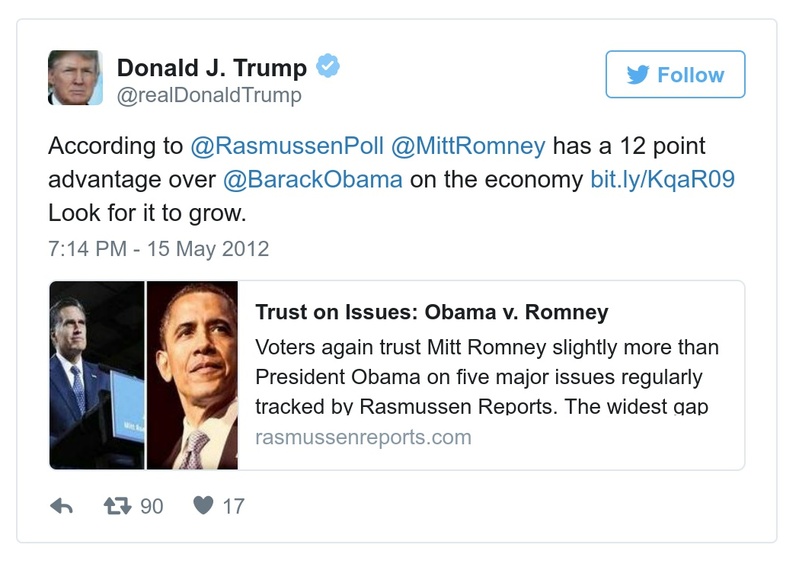Visit rasmussenreports.com domain link

[363, 438]
